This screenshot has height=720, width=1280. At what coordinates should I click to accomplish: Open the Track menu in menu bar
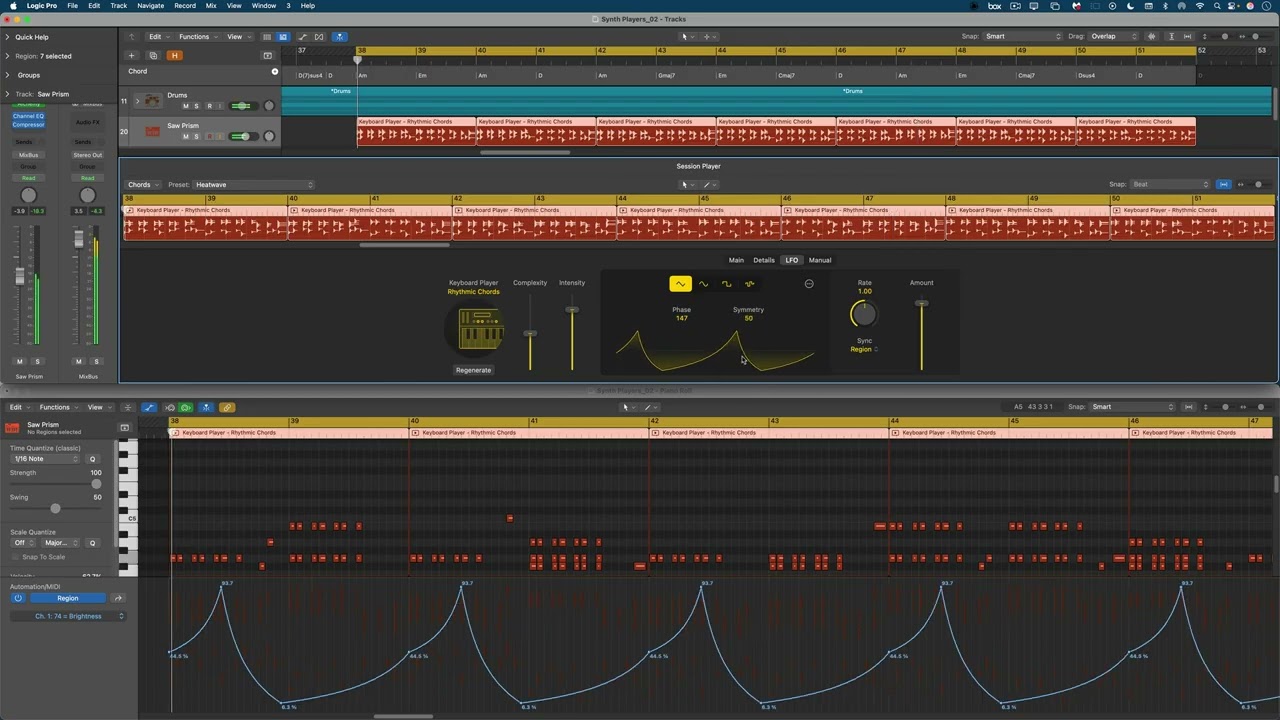coord(119,5)
